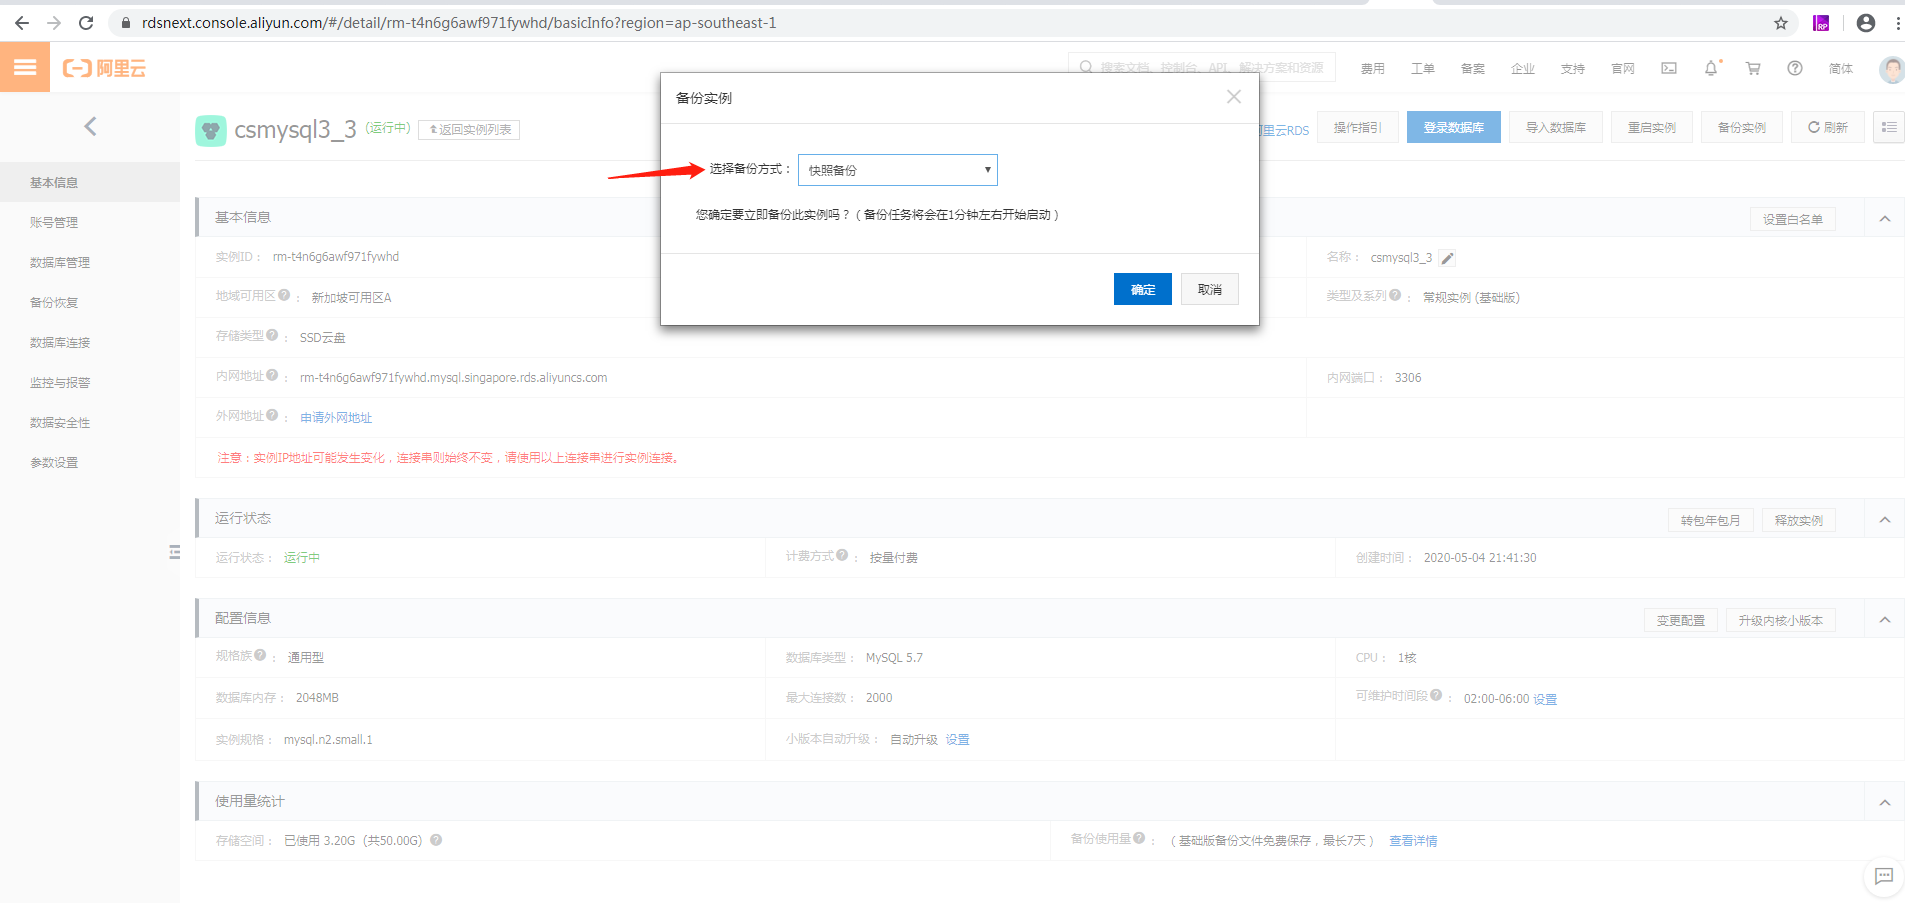Image resolution: width=1905 pixels, height=903 pixels.
Task: Collapse the 基本信息 section
Action: point(1885,218)
